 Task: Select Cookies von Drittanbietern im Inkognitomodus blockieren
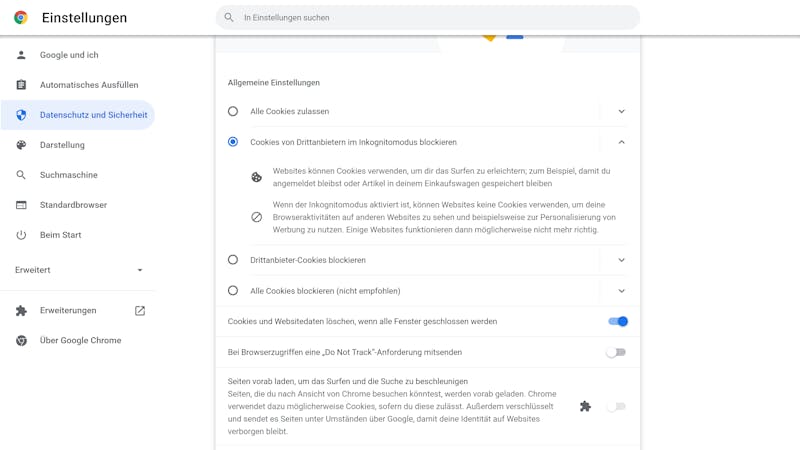[x=233, y=142]
